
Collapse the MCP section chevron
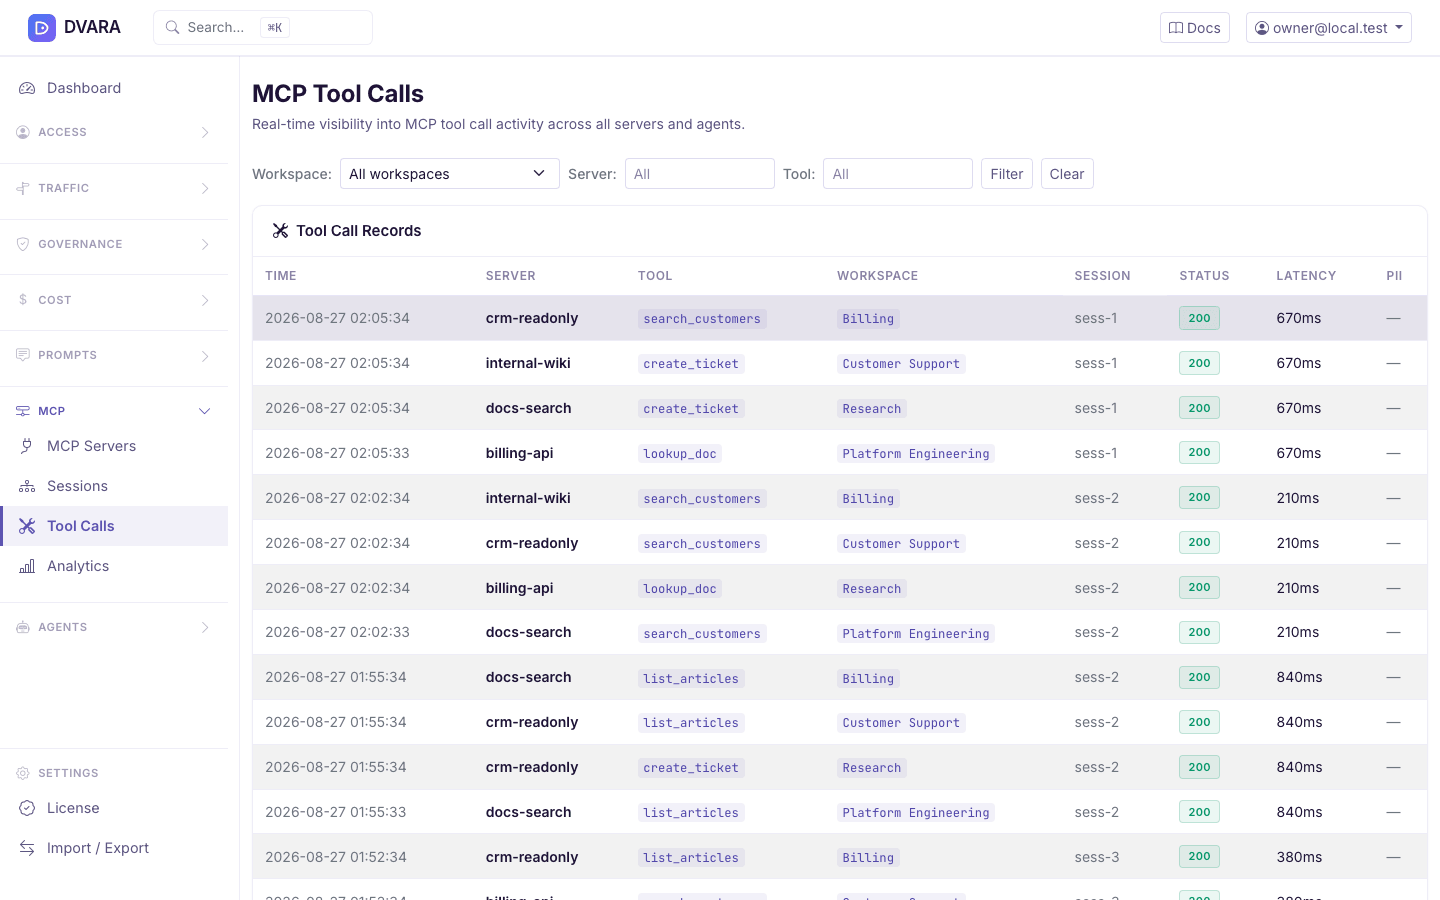pyautogui.click(x=205, y=411)
